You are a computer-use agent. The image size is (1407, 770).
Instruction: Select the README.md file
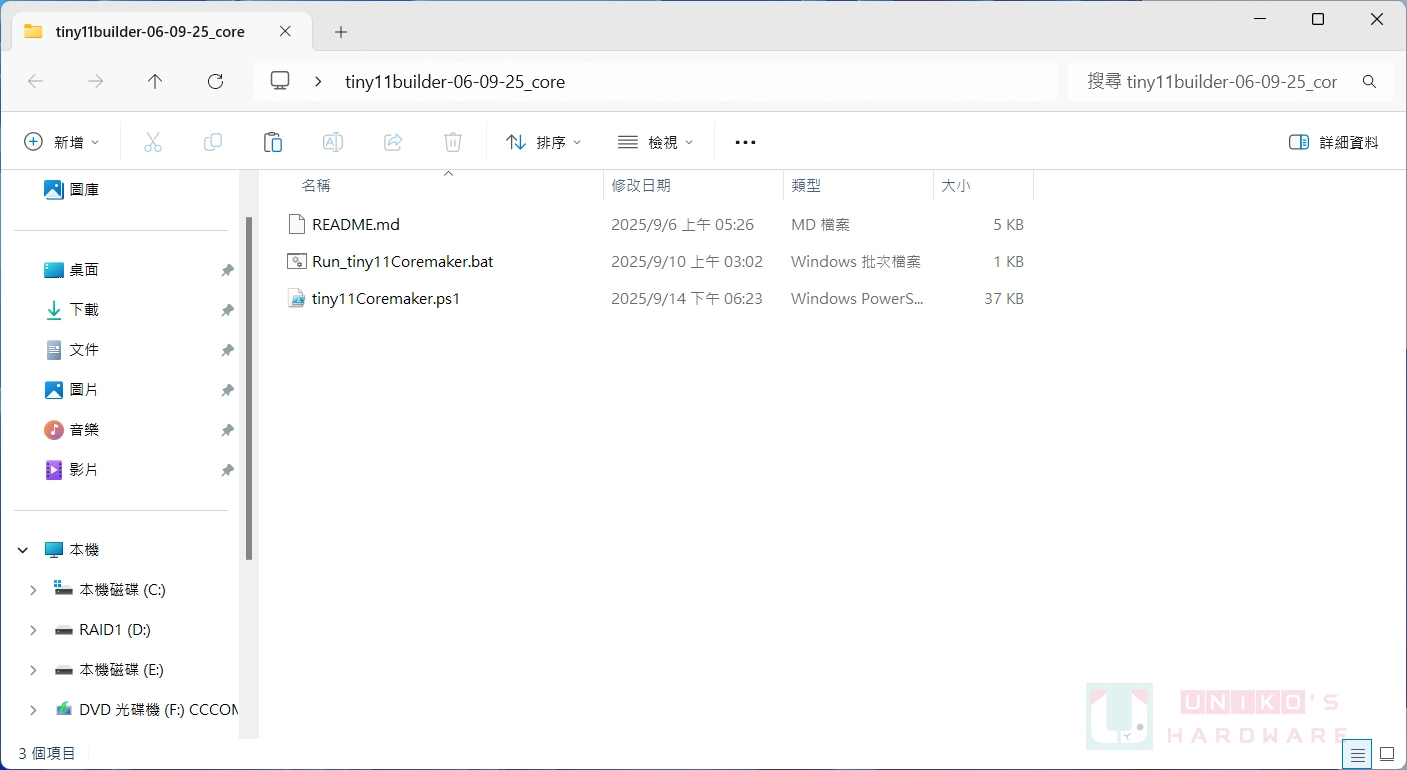[x=356, y=225]
